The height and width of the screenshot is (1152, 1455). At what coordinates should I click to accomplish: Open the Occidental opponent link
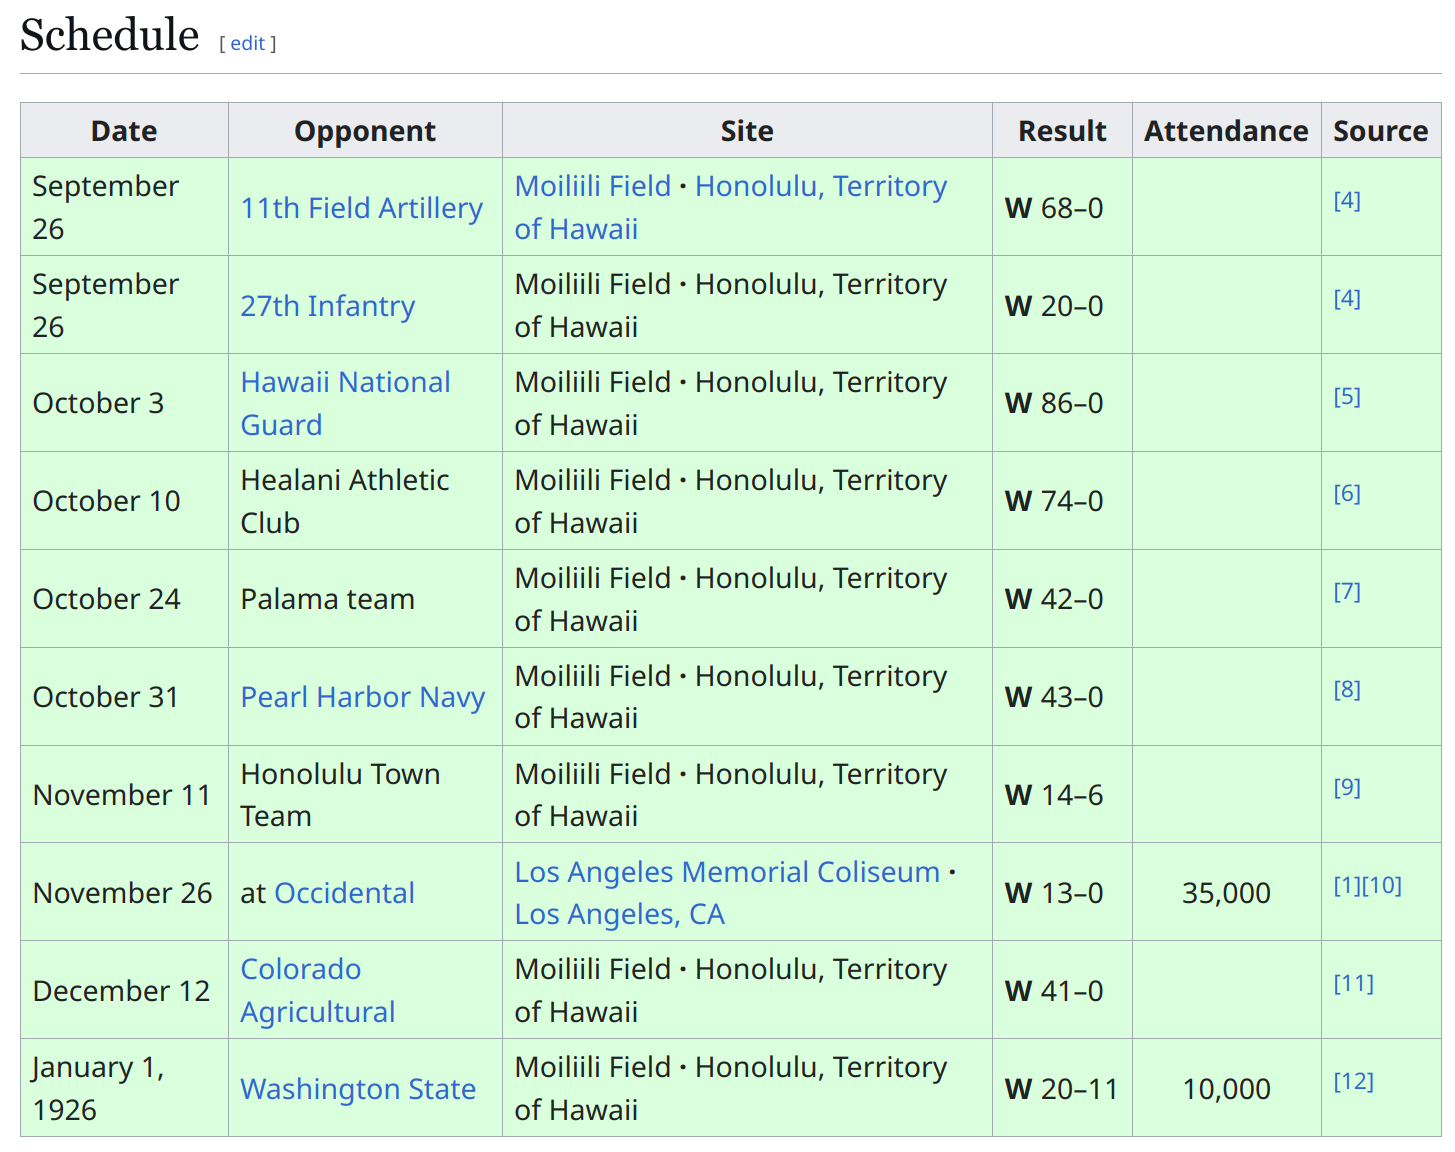(344, 893)
